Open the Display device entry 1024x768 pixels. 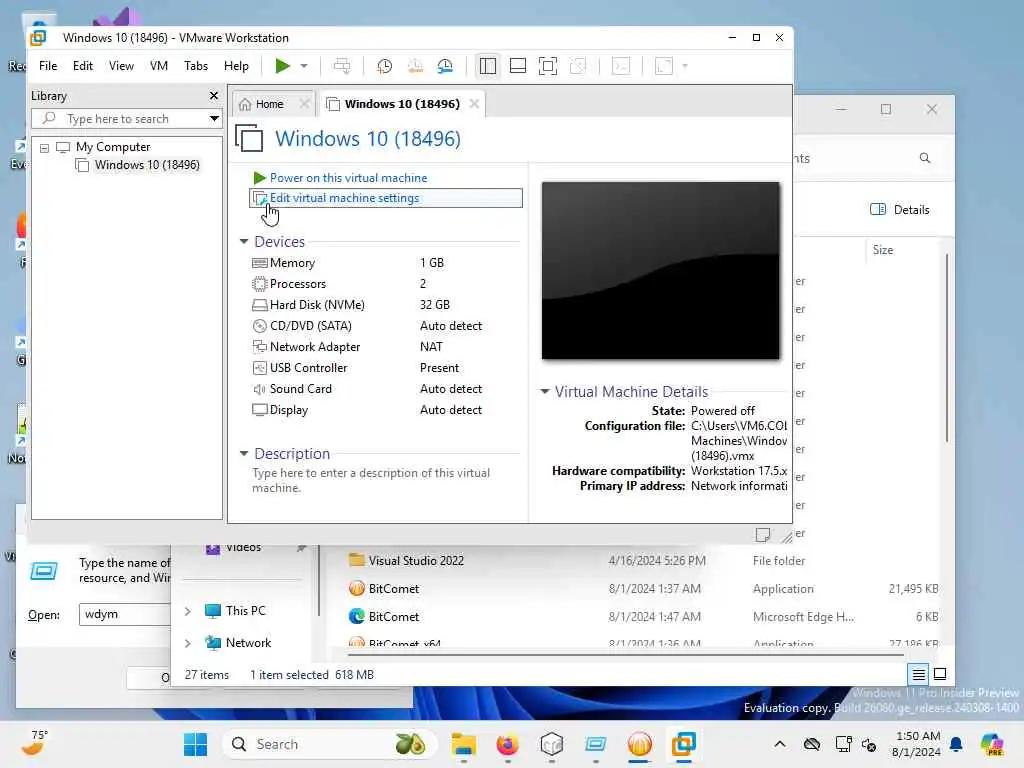[x=289, y=410]
